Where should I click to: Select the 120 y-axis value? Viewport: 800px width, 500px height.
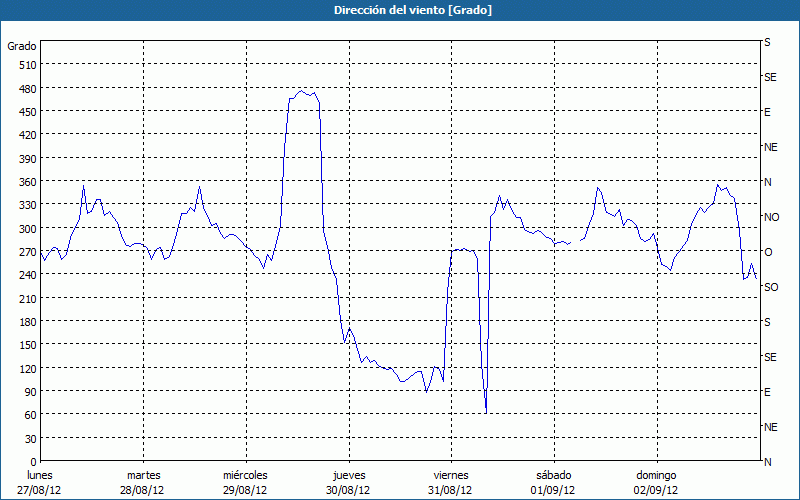pos(28,368)
